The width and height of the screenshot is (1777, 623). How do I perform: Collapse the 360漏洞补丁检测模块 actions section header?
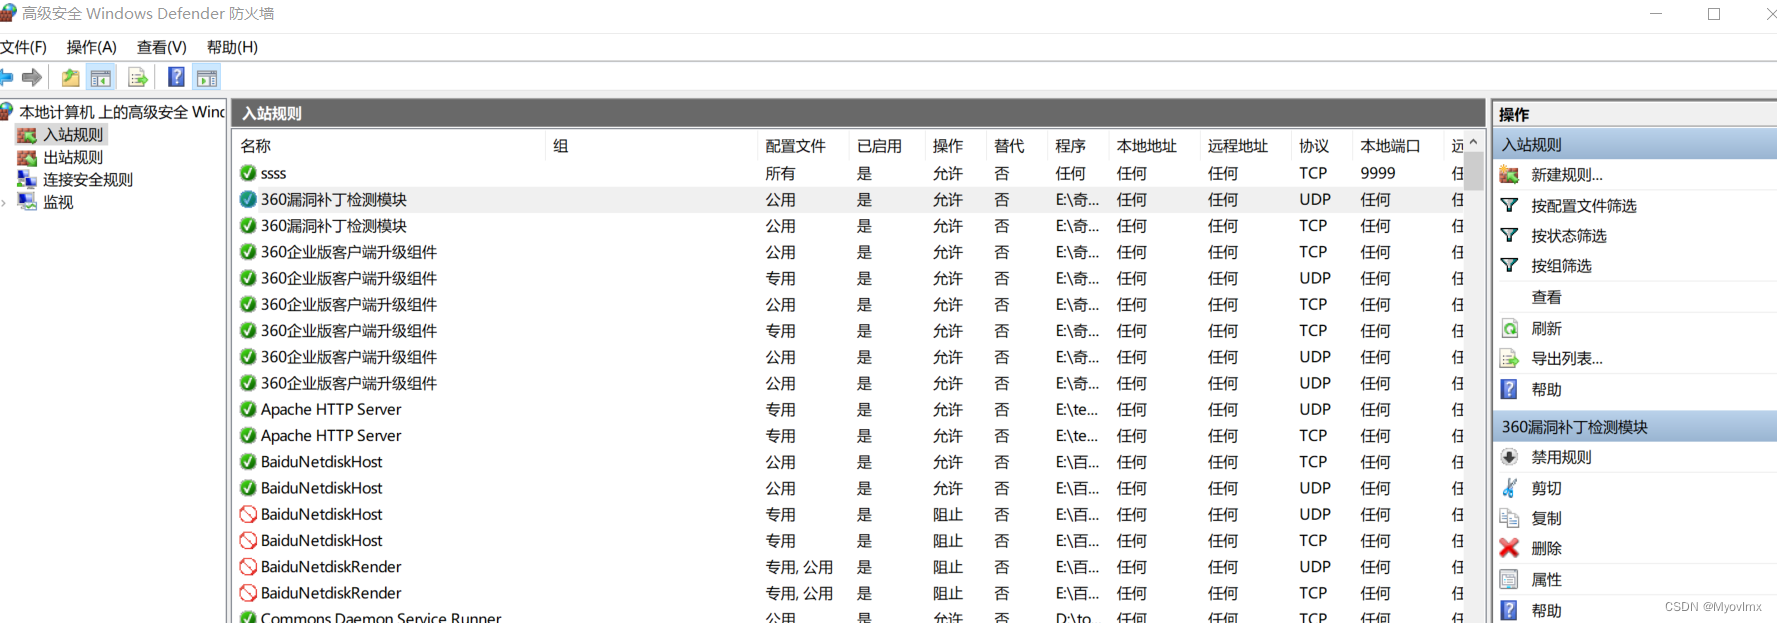coord(1634,427)
